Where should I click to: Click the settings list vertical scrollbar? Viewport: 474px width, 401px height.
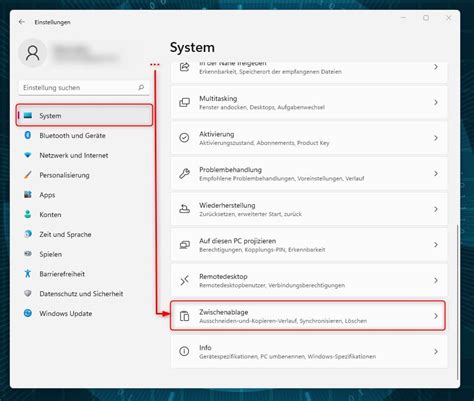(x=458, y=302)
